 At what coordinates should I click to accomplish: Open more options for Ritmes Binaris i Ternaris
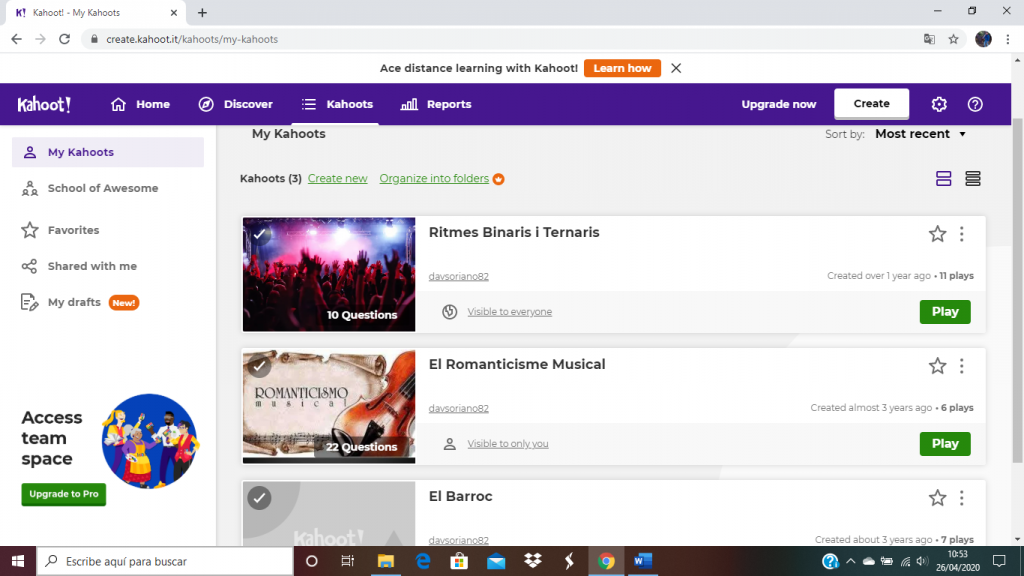click(961, 234)
